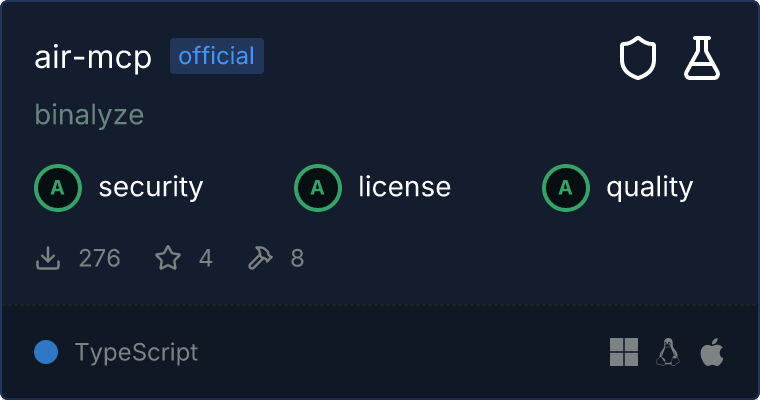Click the quality grade A badge
Image resolution: width=760 pixels, height=400 pixels.
coord(566,188)
